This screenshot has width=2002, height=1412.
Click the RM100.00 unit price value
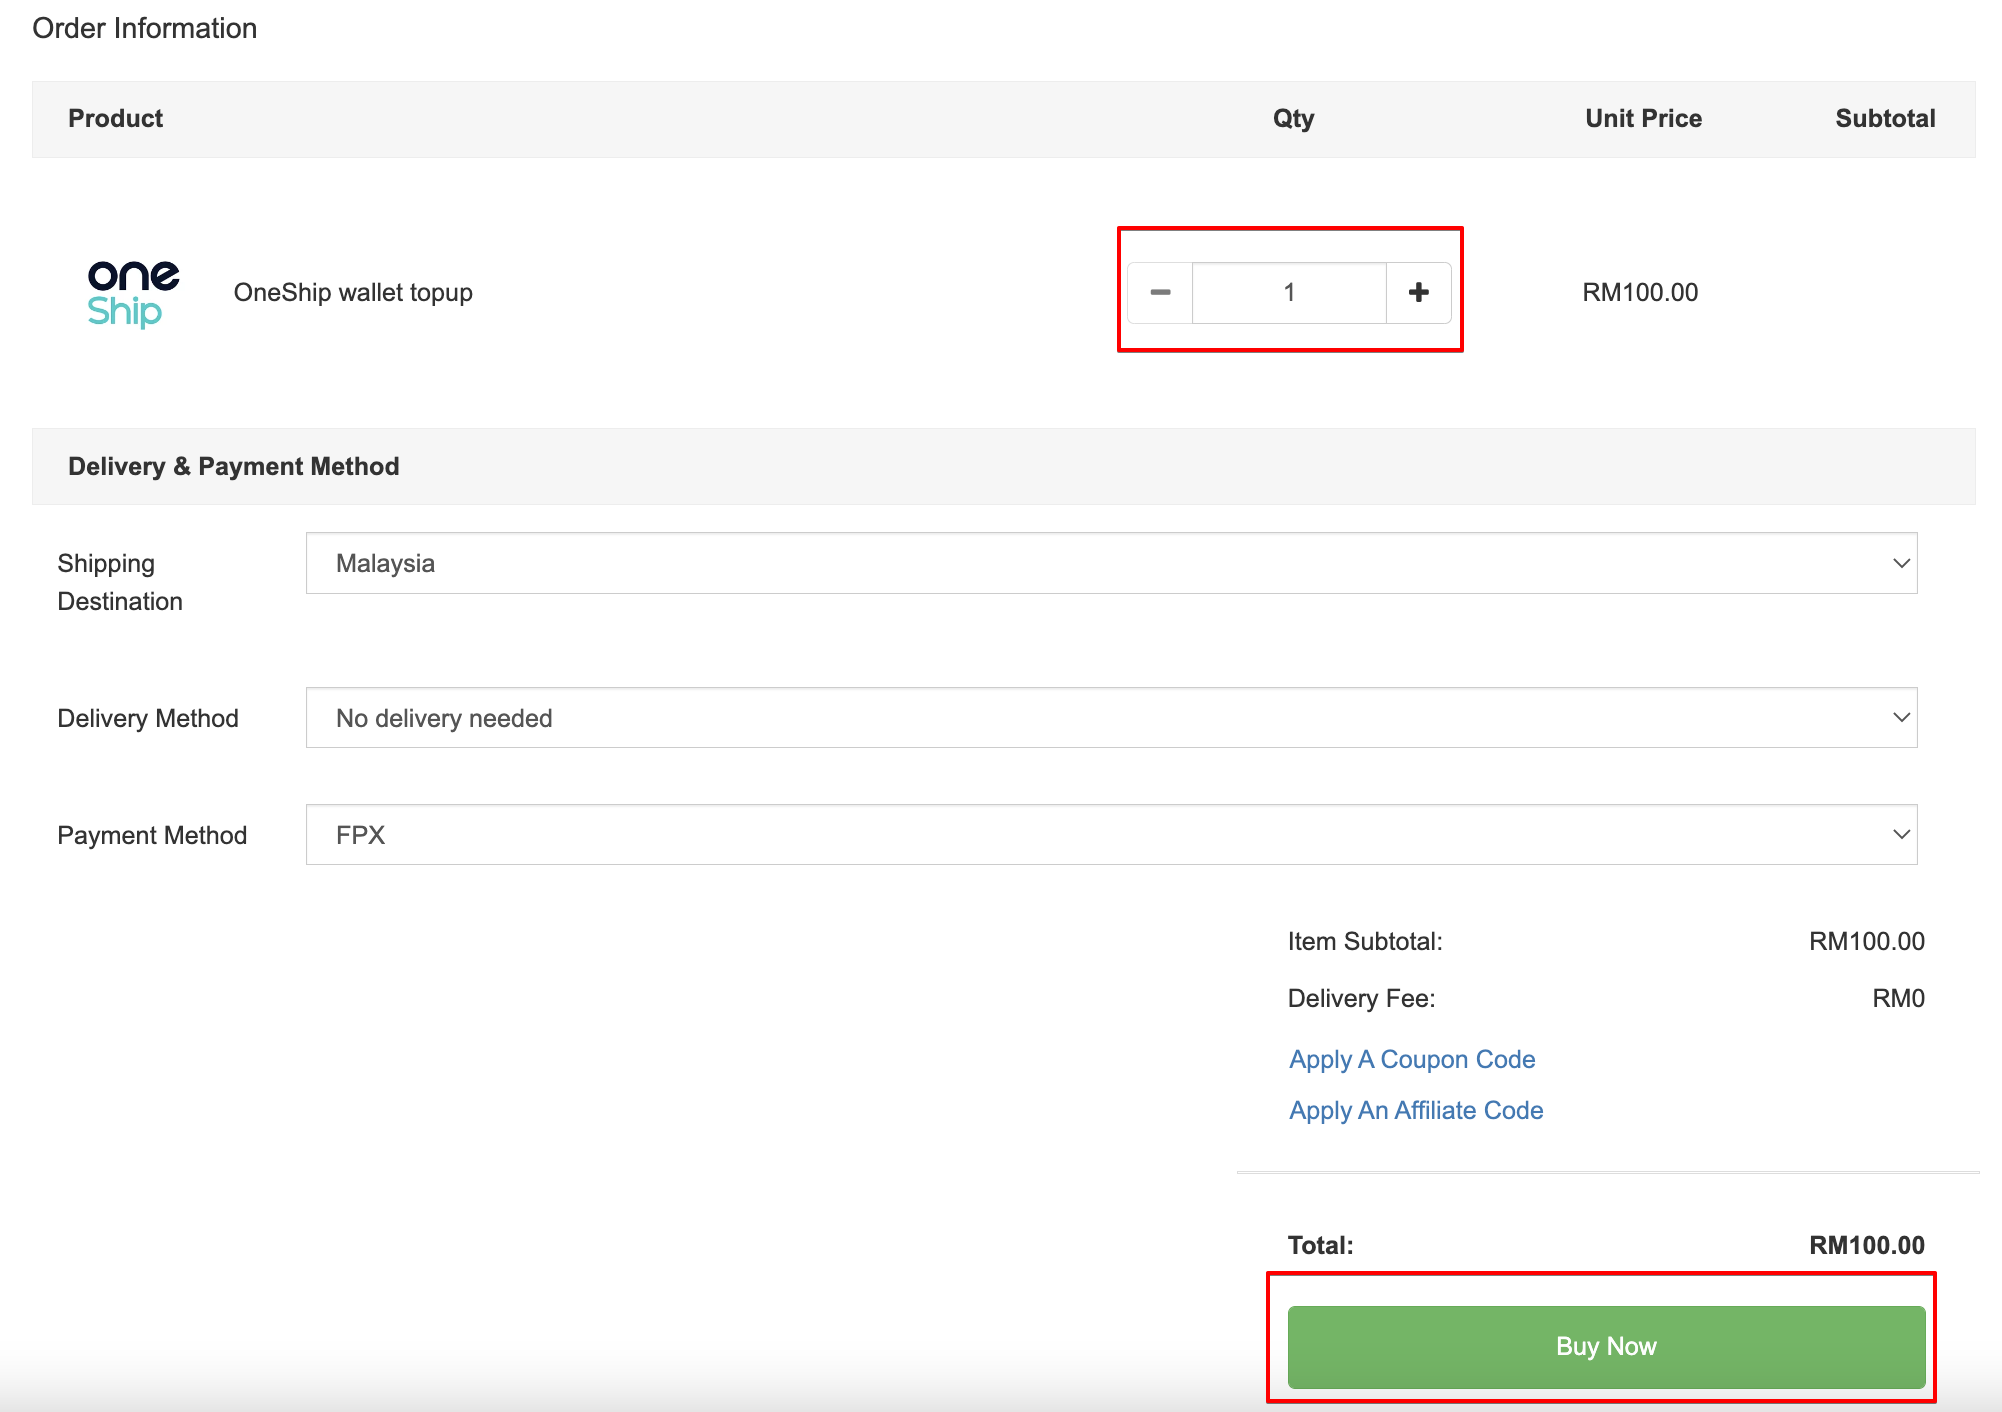click(1640, 293)
